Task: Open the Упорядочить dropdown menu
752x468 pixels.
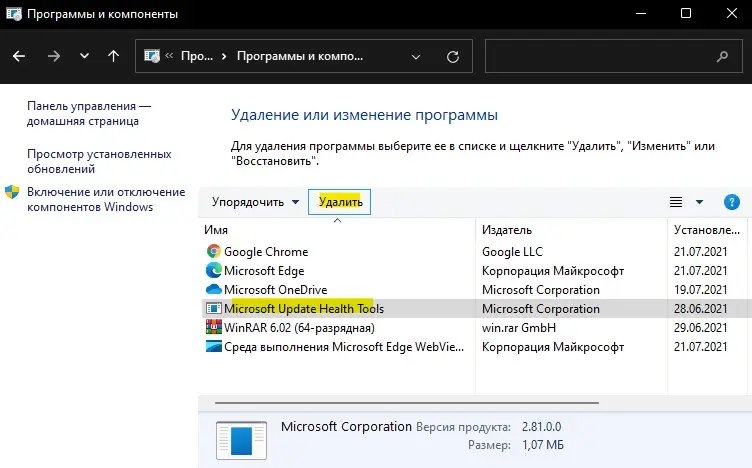Action: point(255,202)
